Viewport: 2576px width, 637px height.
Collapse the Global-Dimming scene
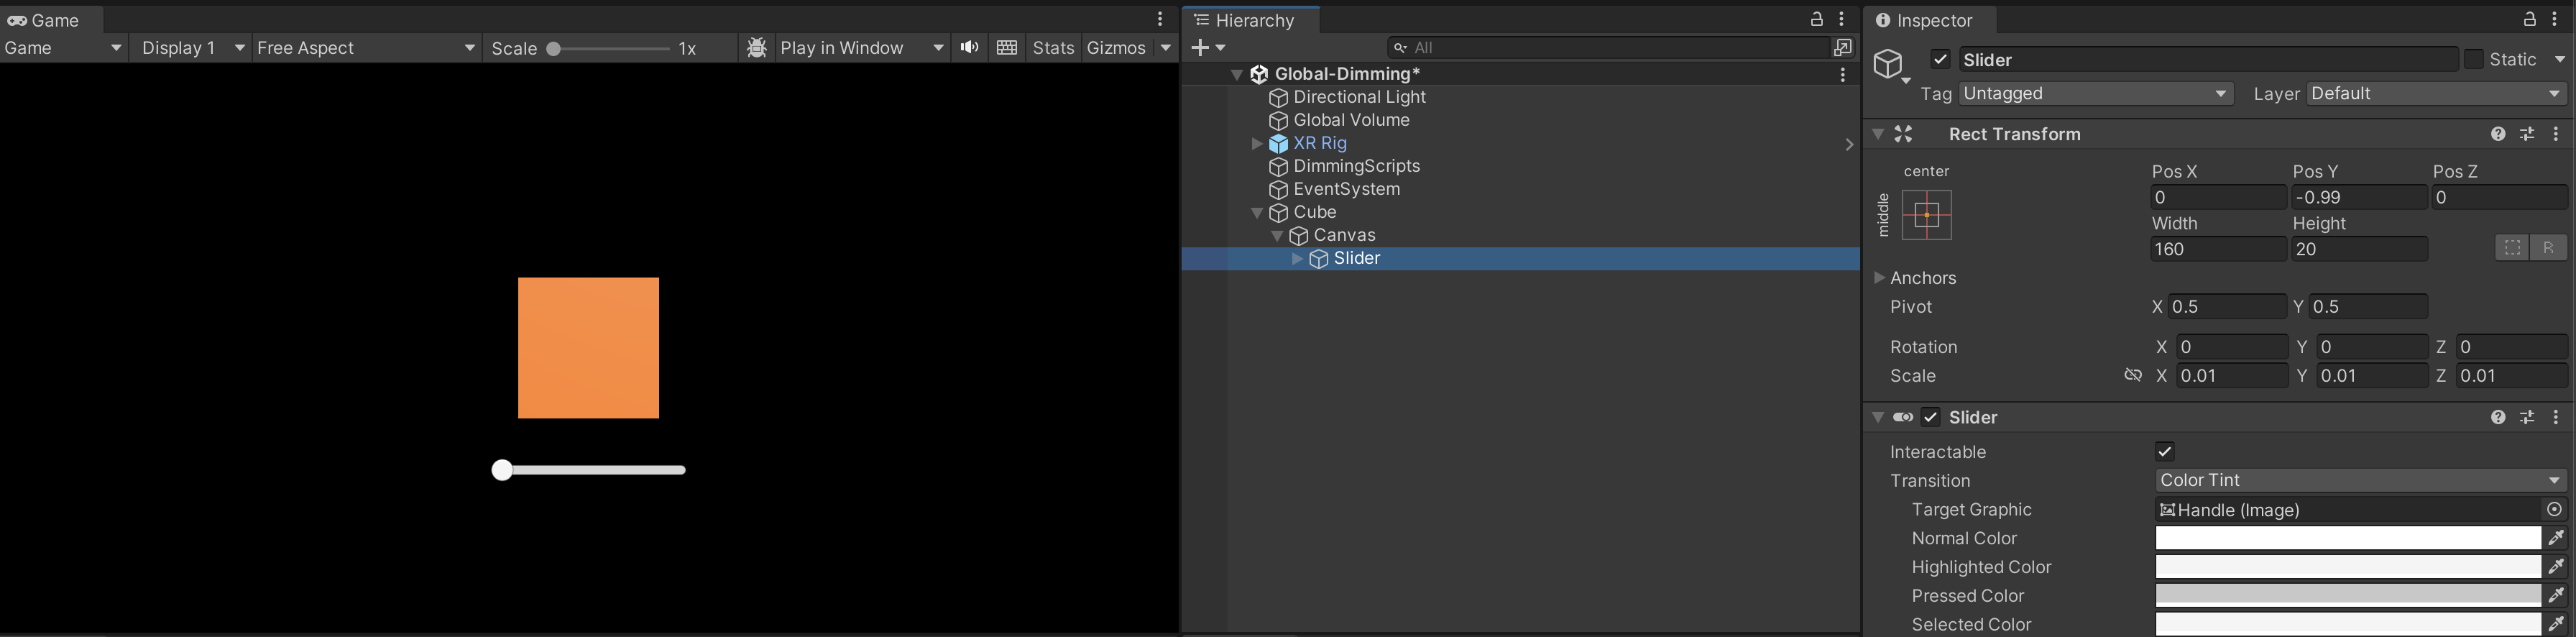pos(1237,74)
